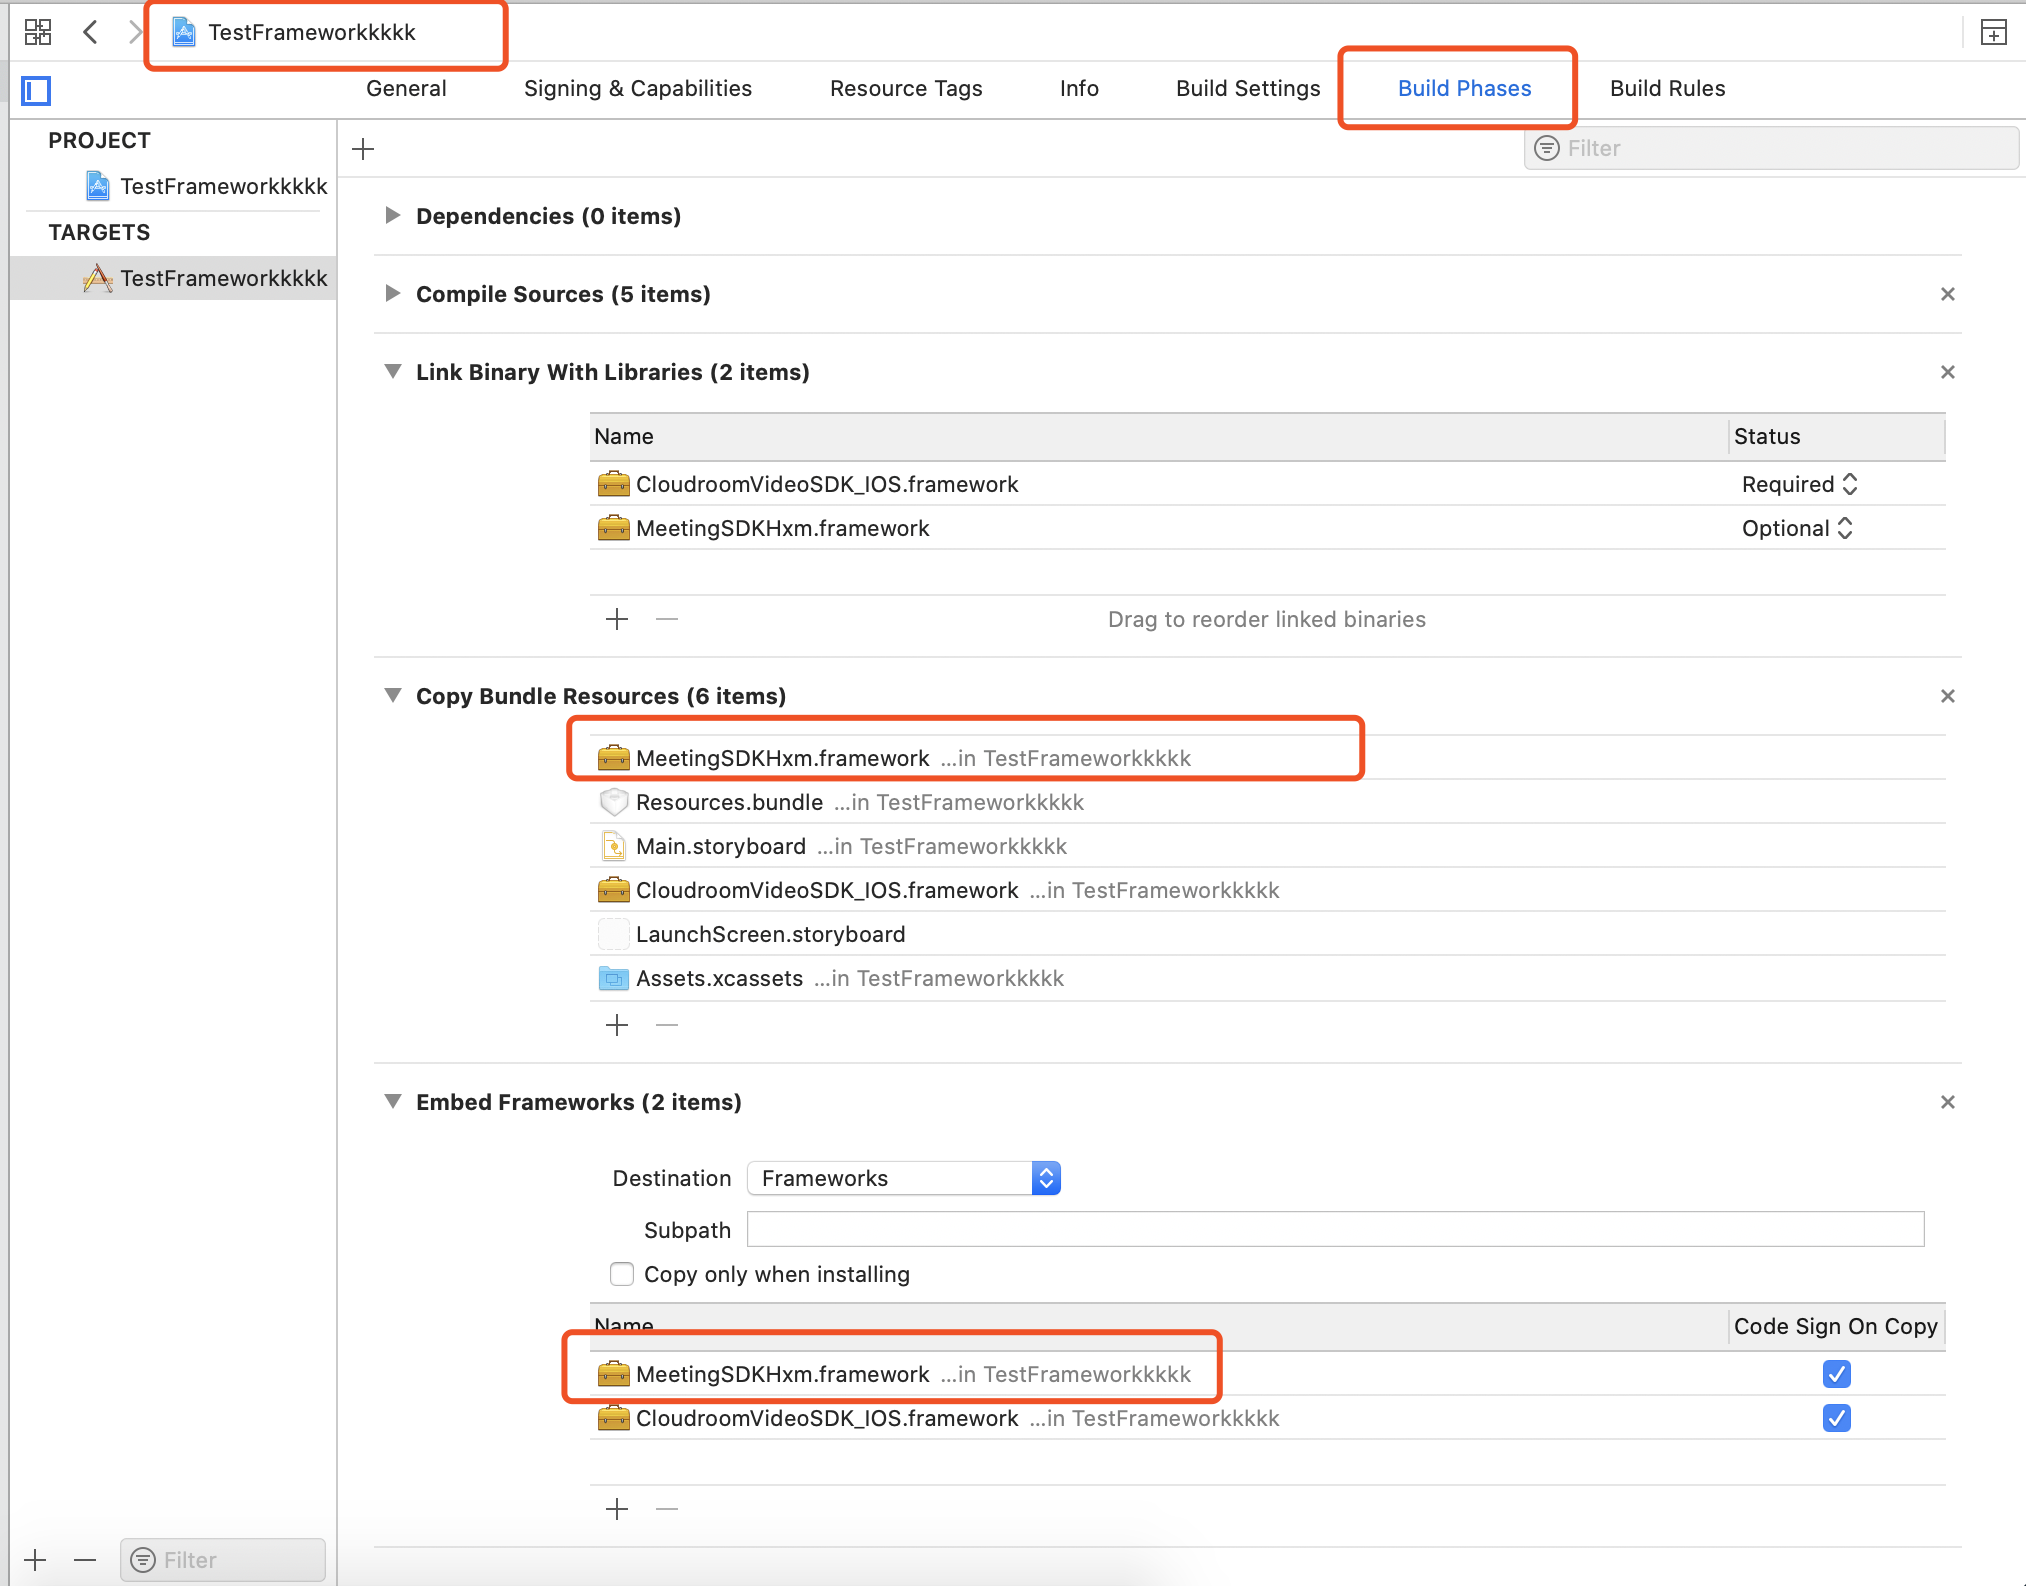Click the add editor pane icon

click(1993, 33)
